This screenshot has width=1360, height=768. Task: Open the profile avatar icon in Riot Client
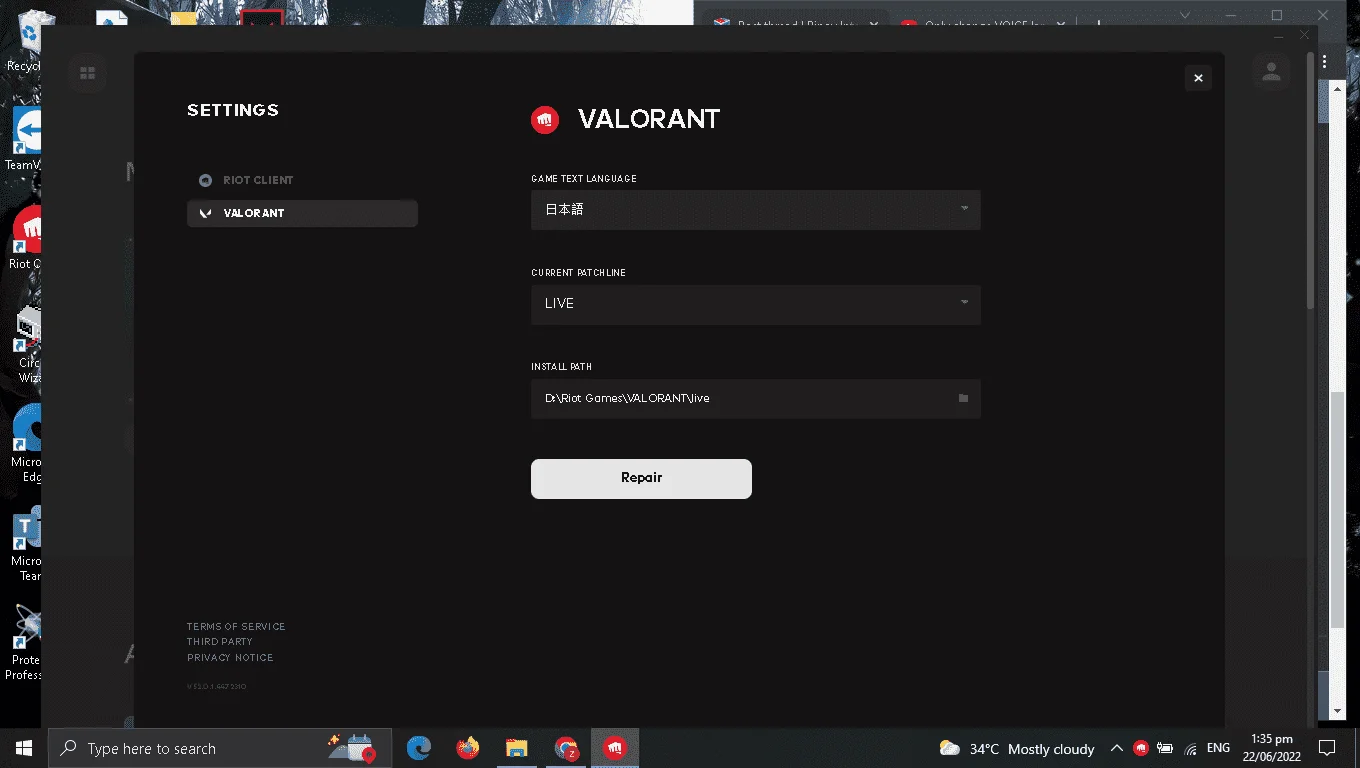[x=1271, y=72]
